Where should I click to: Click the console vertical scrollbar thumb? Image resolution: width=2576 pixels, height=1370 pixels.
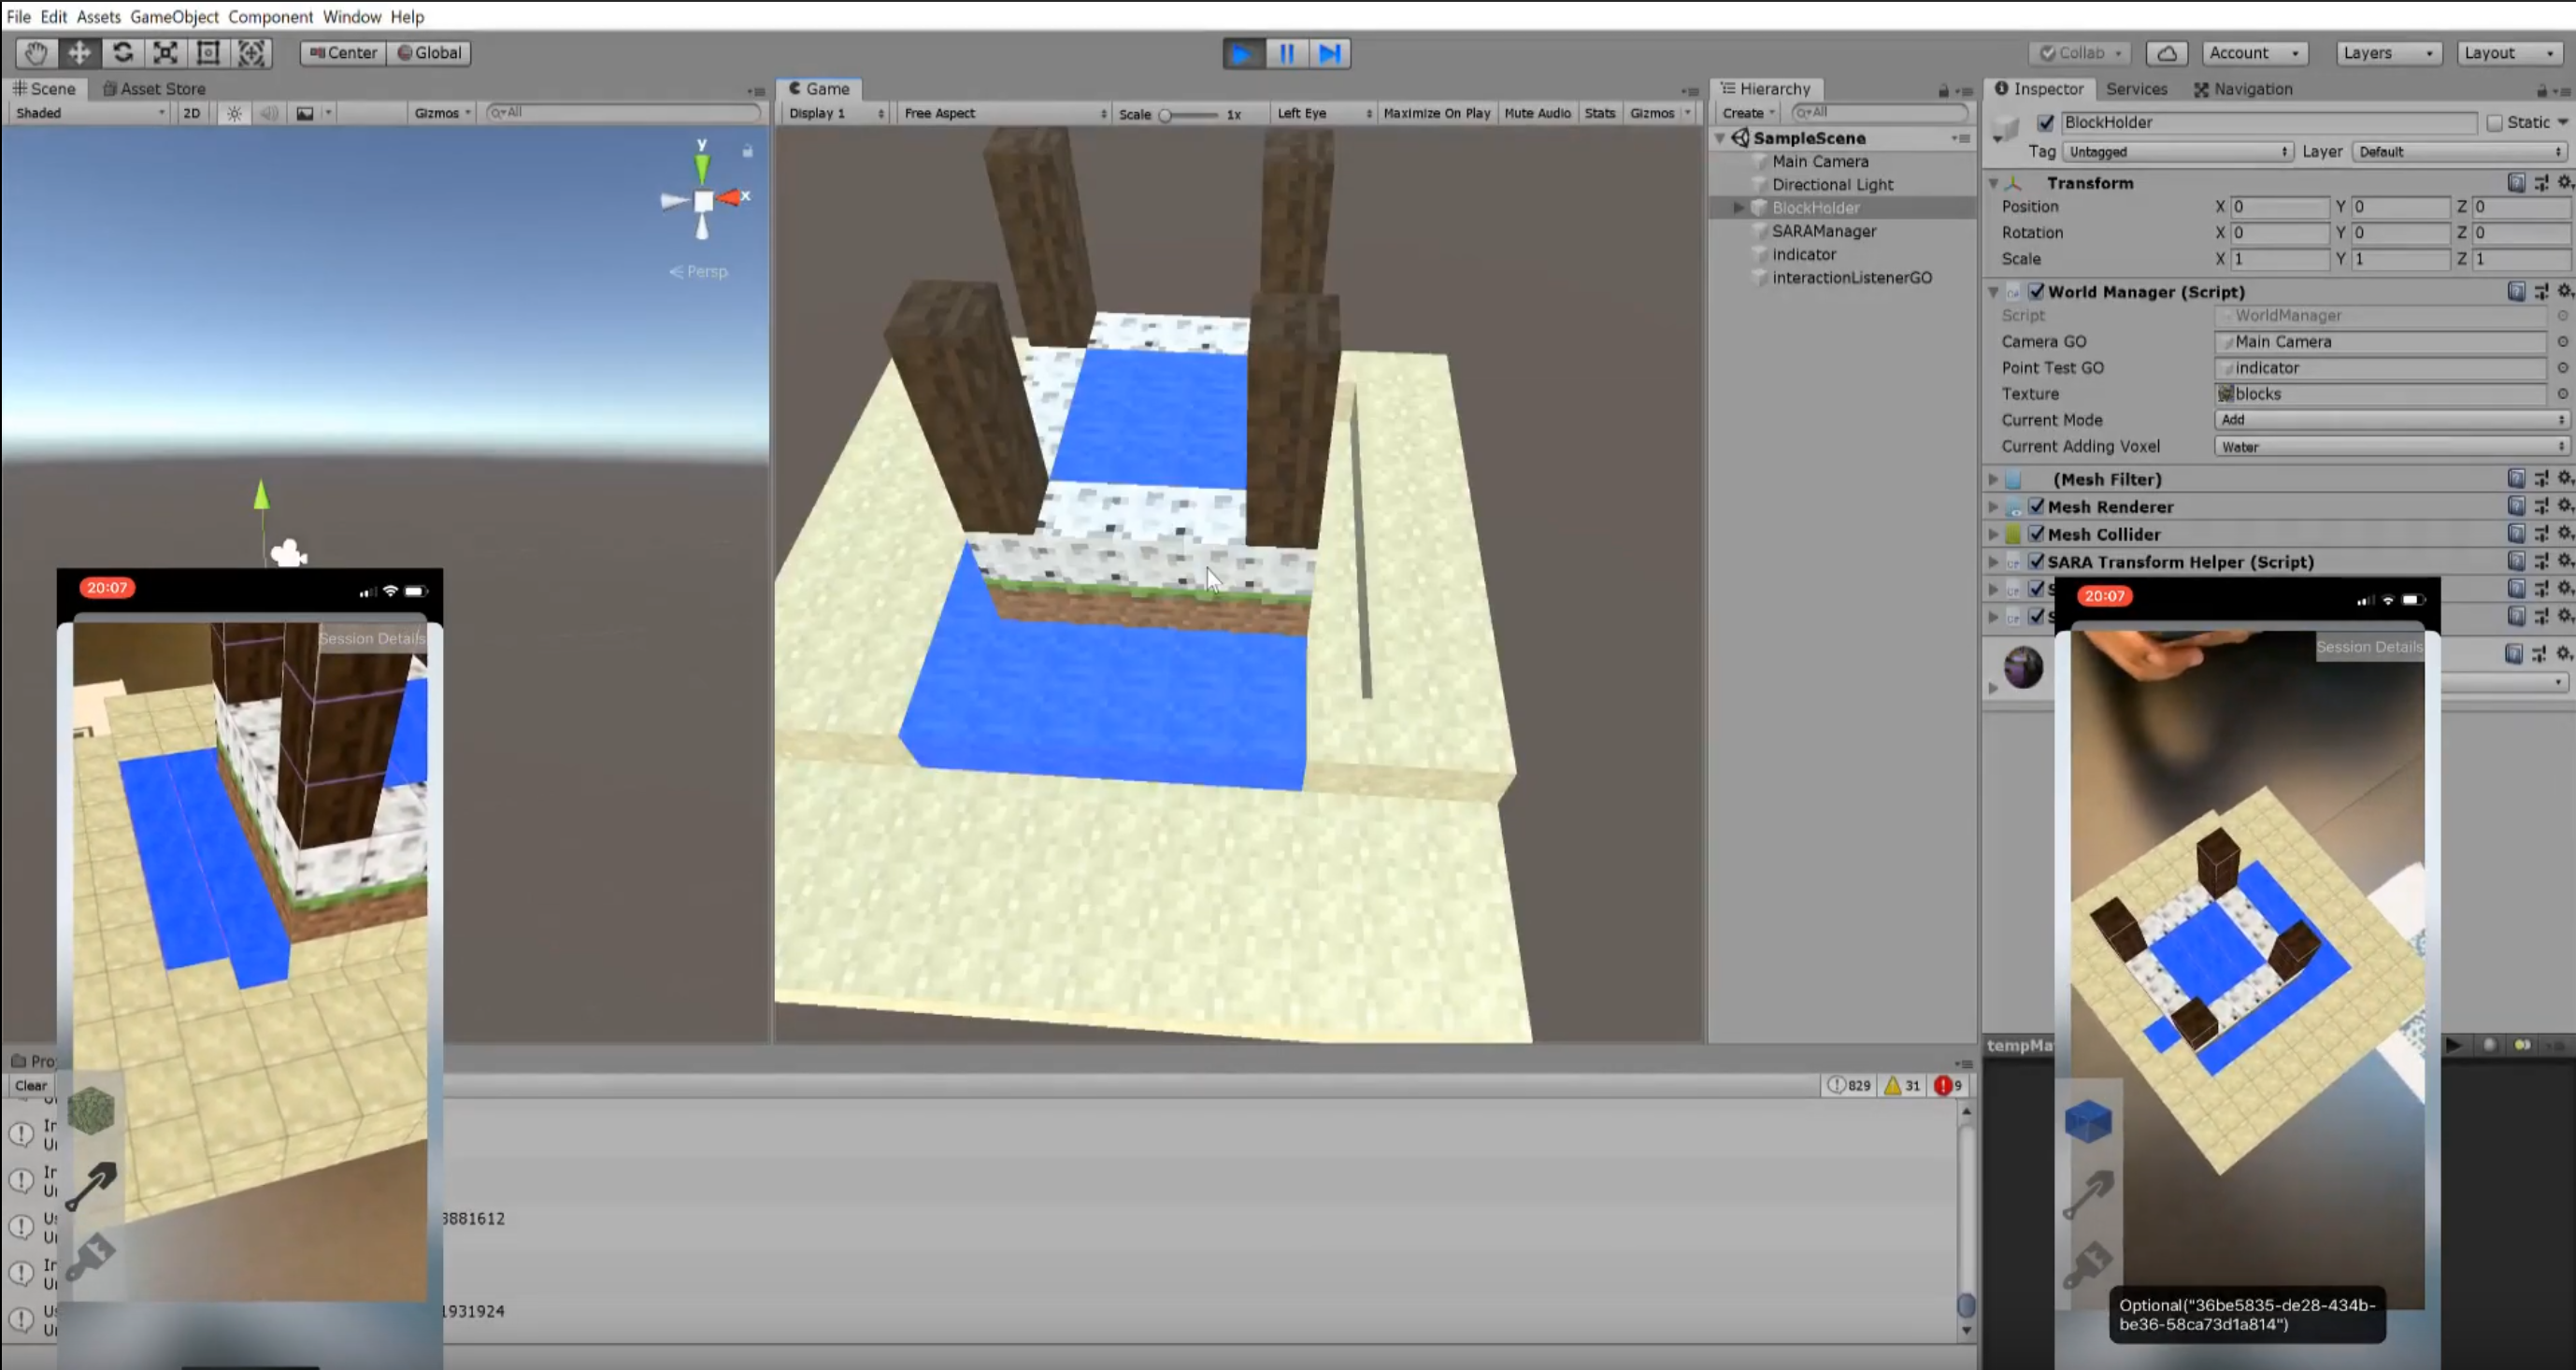tap(1966, 1306)
